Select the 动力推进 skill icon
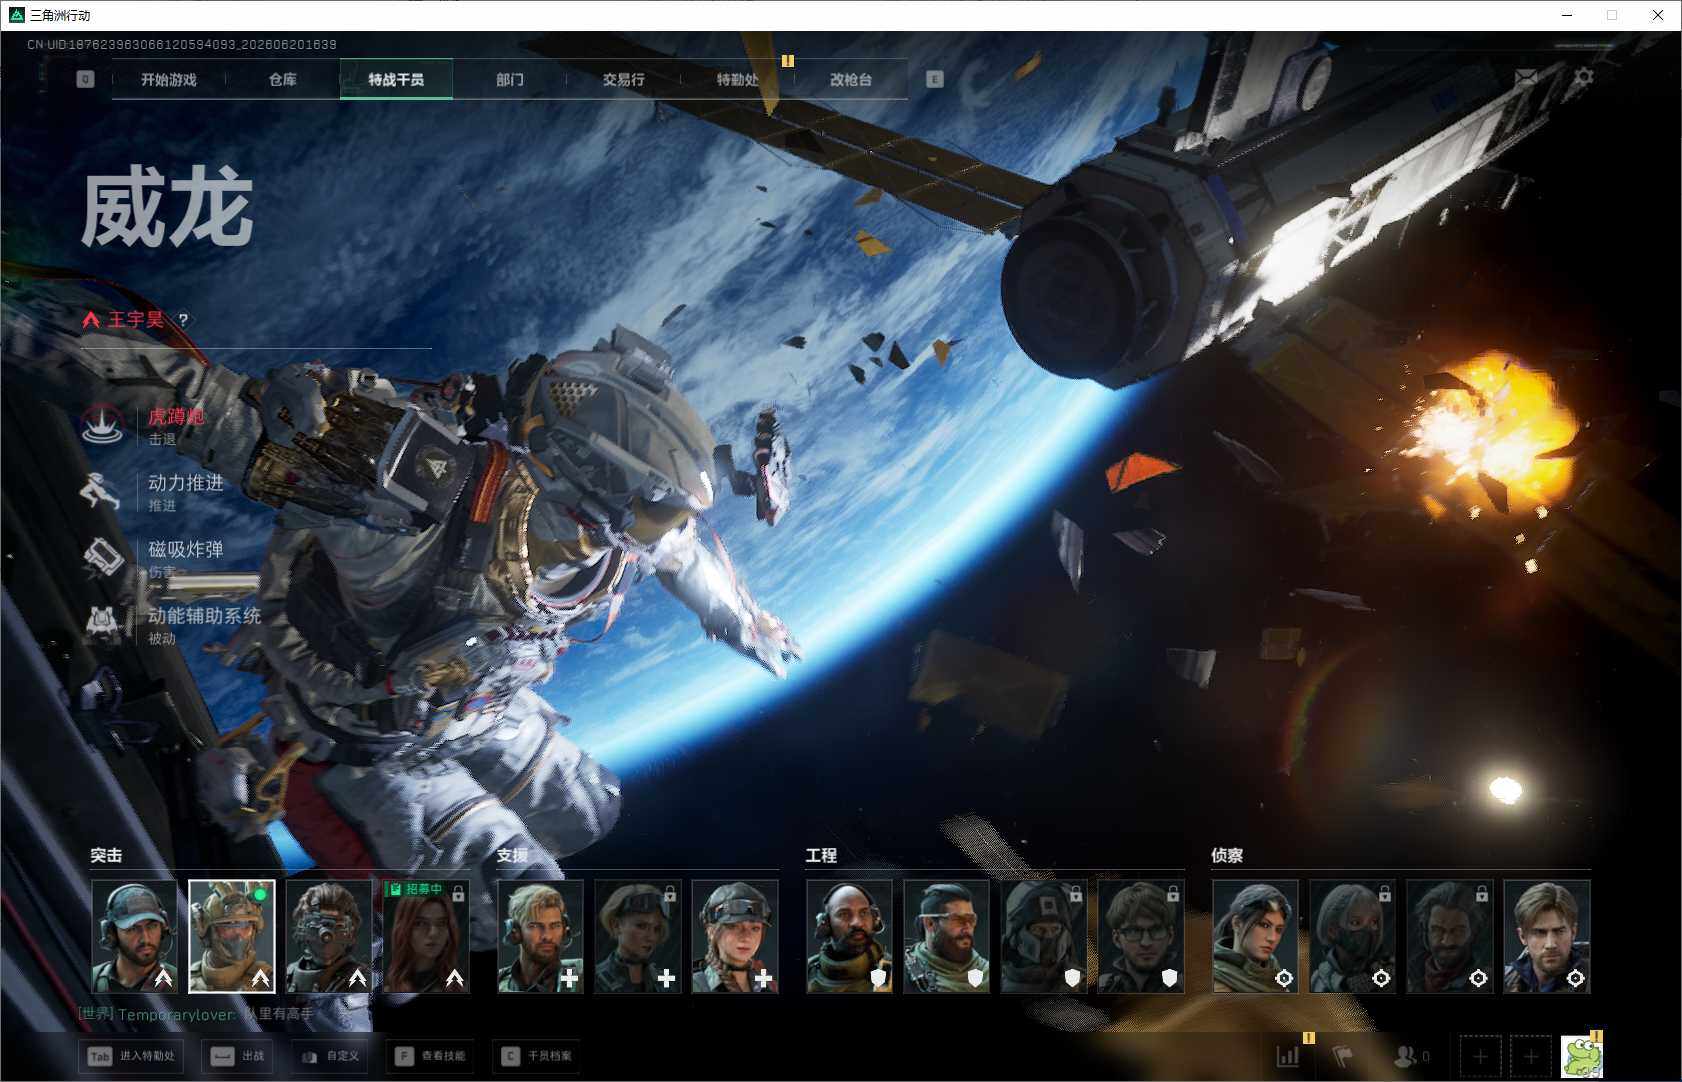The height and width of the screenshot is (1082, 1682). coord(102,491)
